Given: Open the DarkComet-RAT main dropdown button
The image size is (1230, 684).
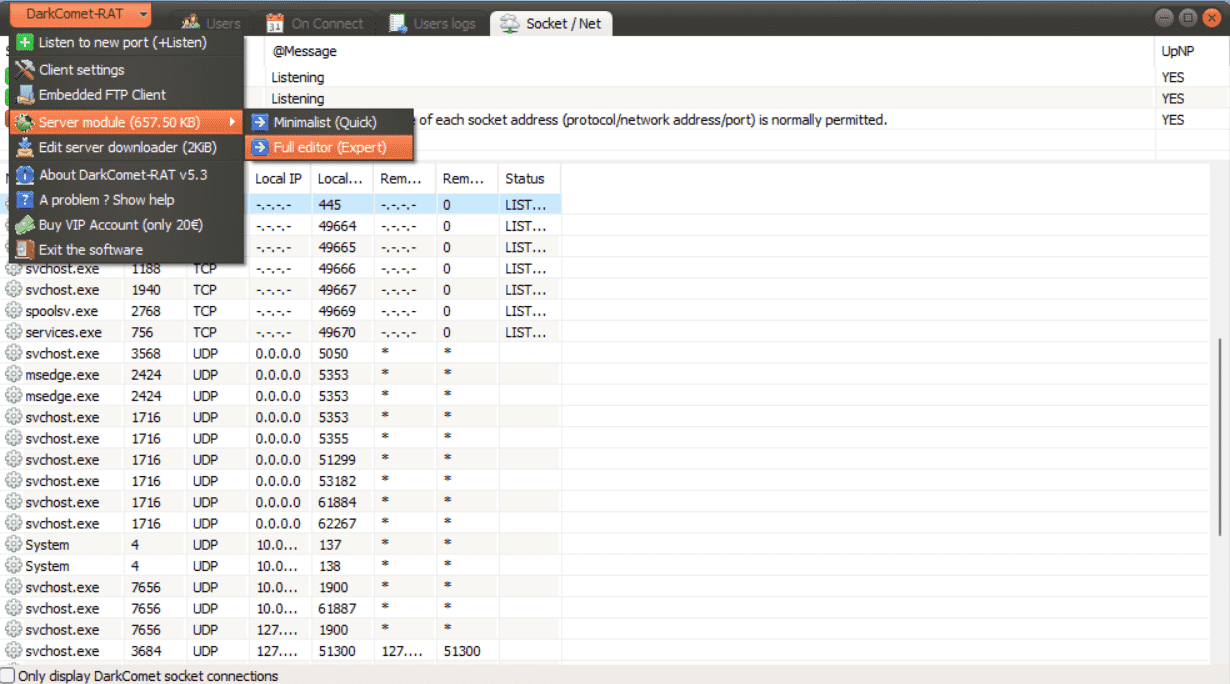Looking at the screenshot, I should tap(83, 14).
